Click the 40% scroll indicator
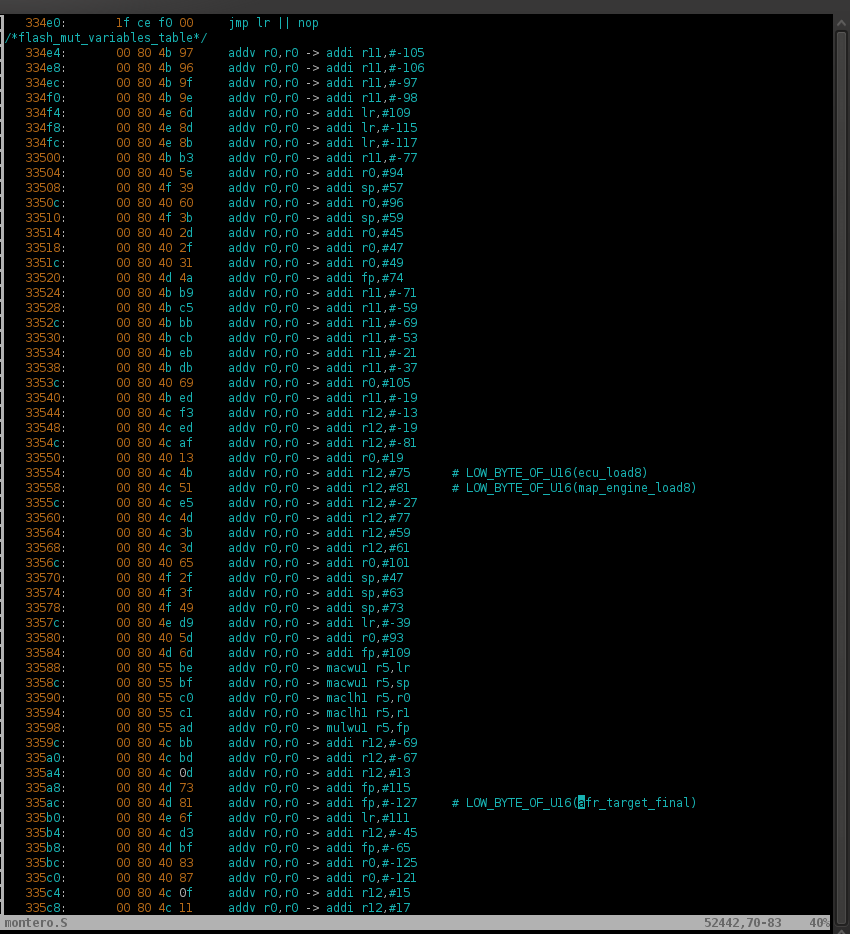The image size is (850, 934). pos(820,923)
